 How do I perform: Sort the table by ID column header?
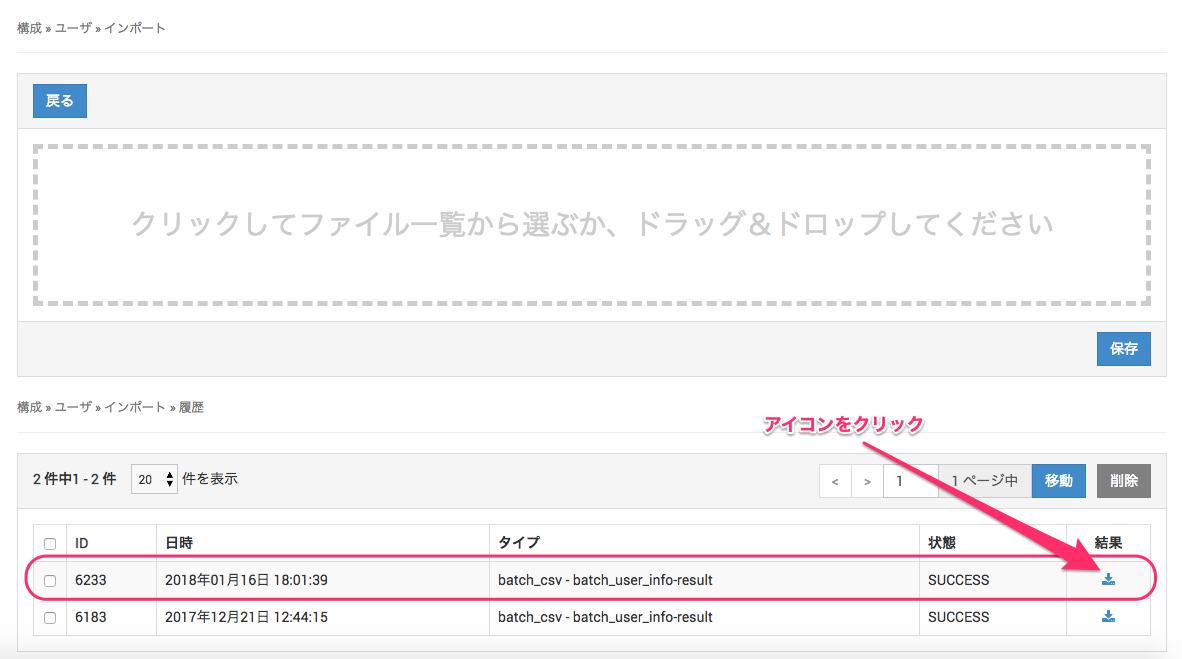(83, 543)
